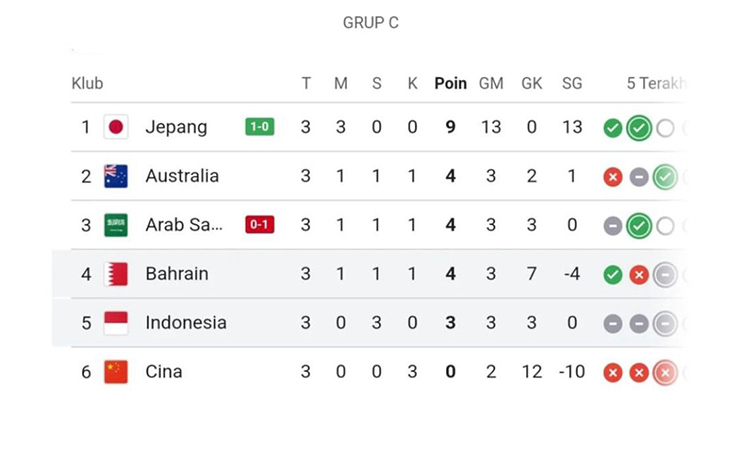Image resolution: width=740 pixels, height=452 pixels.
Task: Click Bahrain's green win form icon
Action: (613, 275)
